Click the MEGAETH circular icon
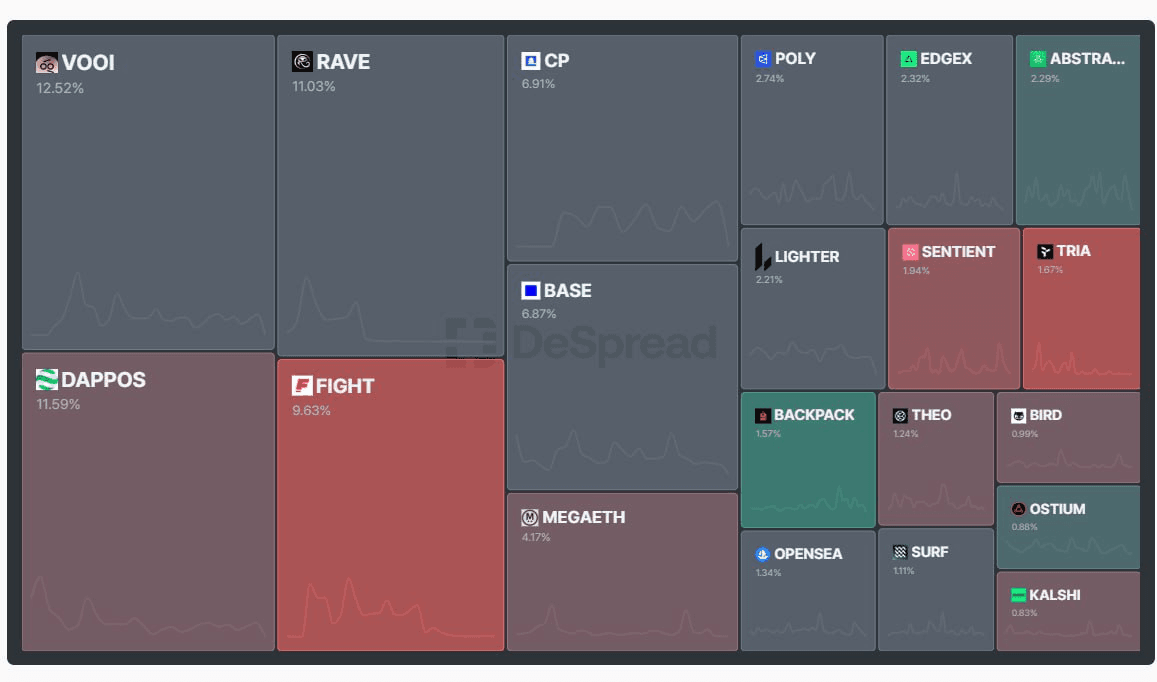The height and width of the screenshot is (682, 1157). tap(530, 518)
